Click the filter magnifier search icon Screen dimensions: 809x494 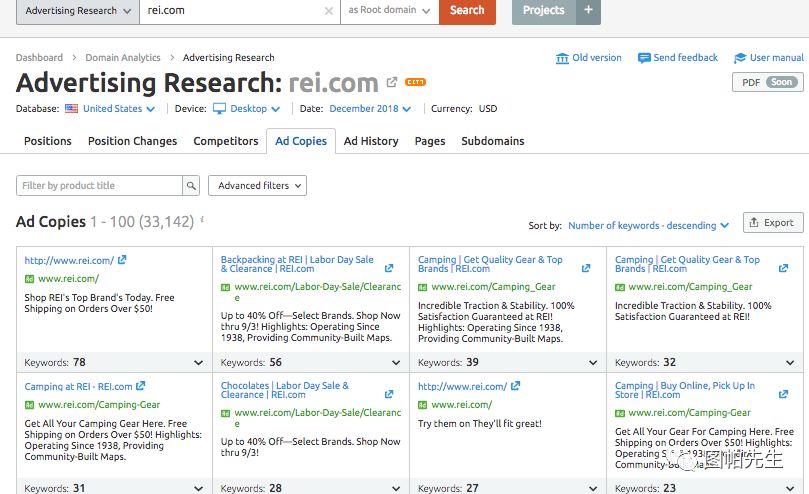191,186
